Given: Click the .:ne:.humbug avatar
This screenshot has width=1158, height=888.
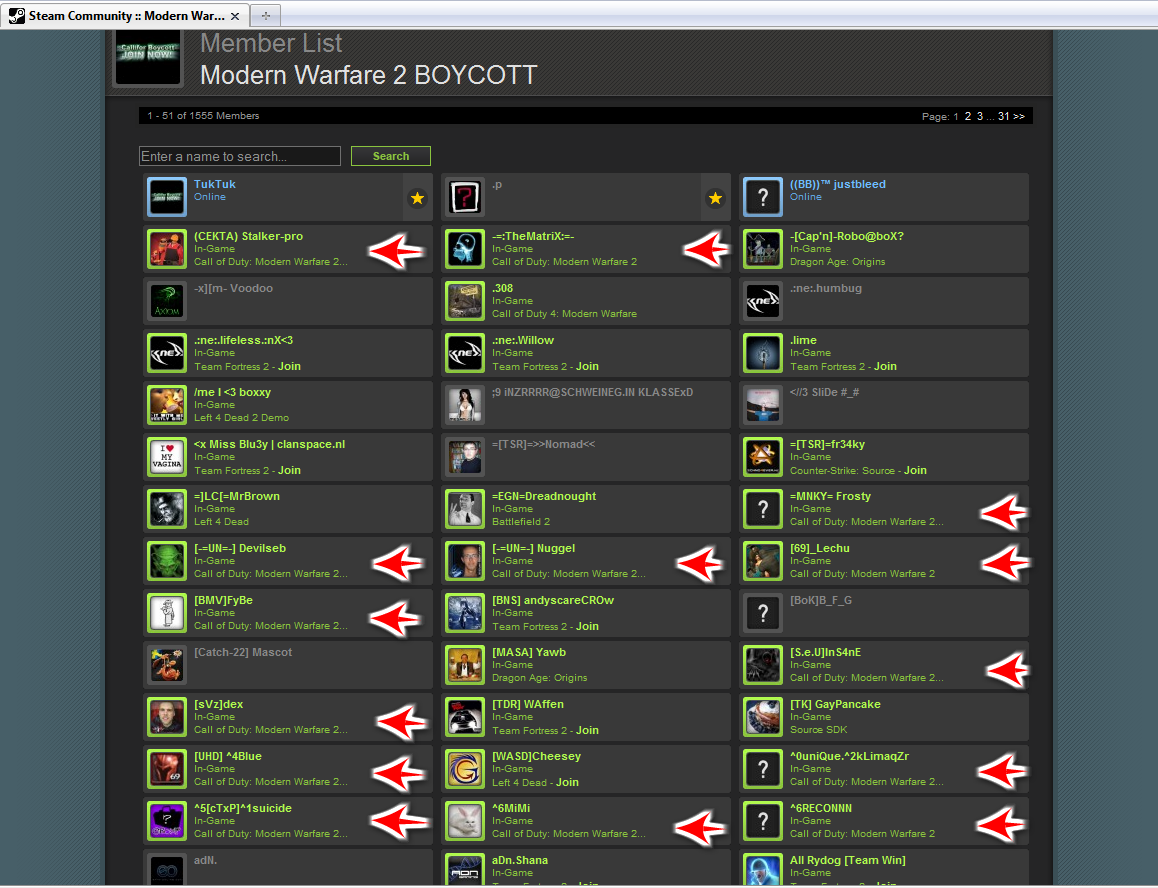Looking at the screenshot, I should click(x=762, y=300).
